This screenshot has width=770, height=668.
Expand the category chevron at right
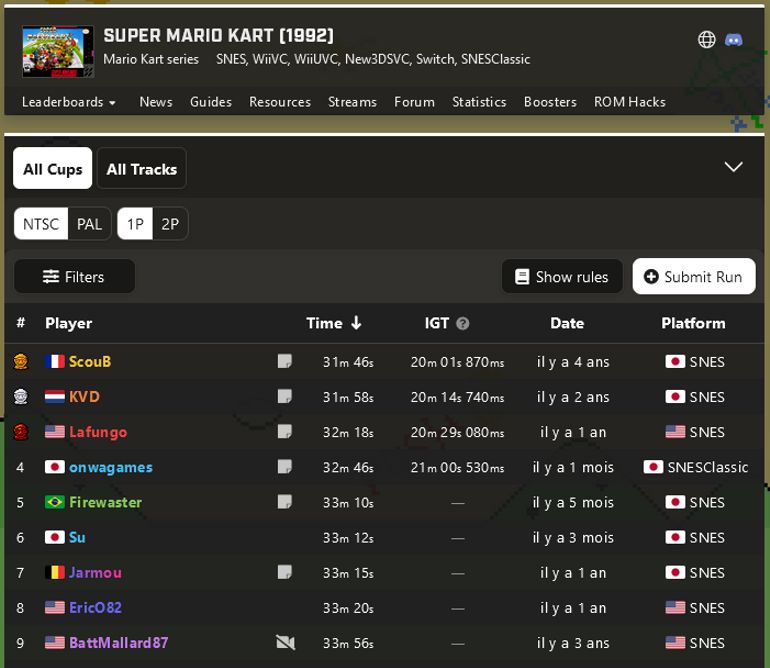pos(733,167)
